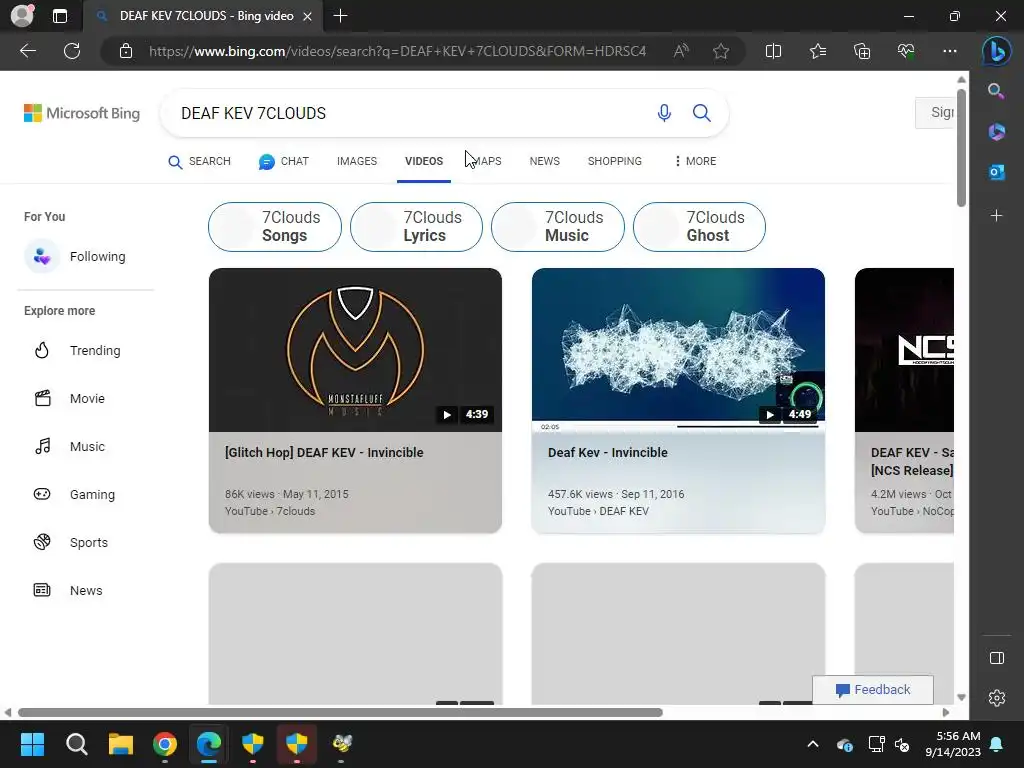Launch Google Chrome from taskbar
The height and width of the screenshot is (768, 1024).
pyautogui.click(x=165, y=744)
